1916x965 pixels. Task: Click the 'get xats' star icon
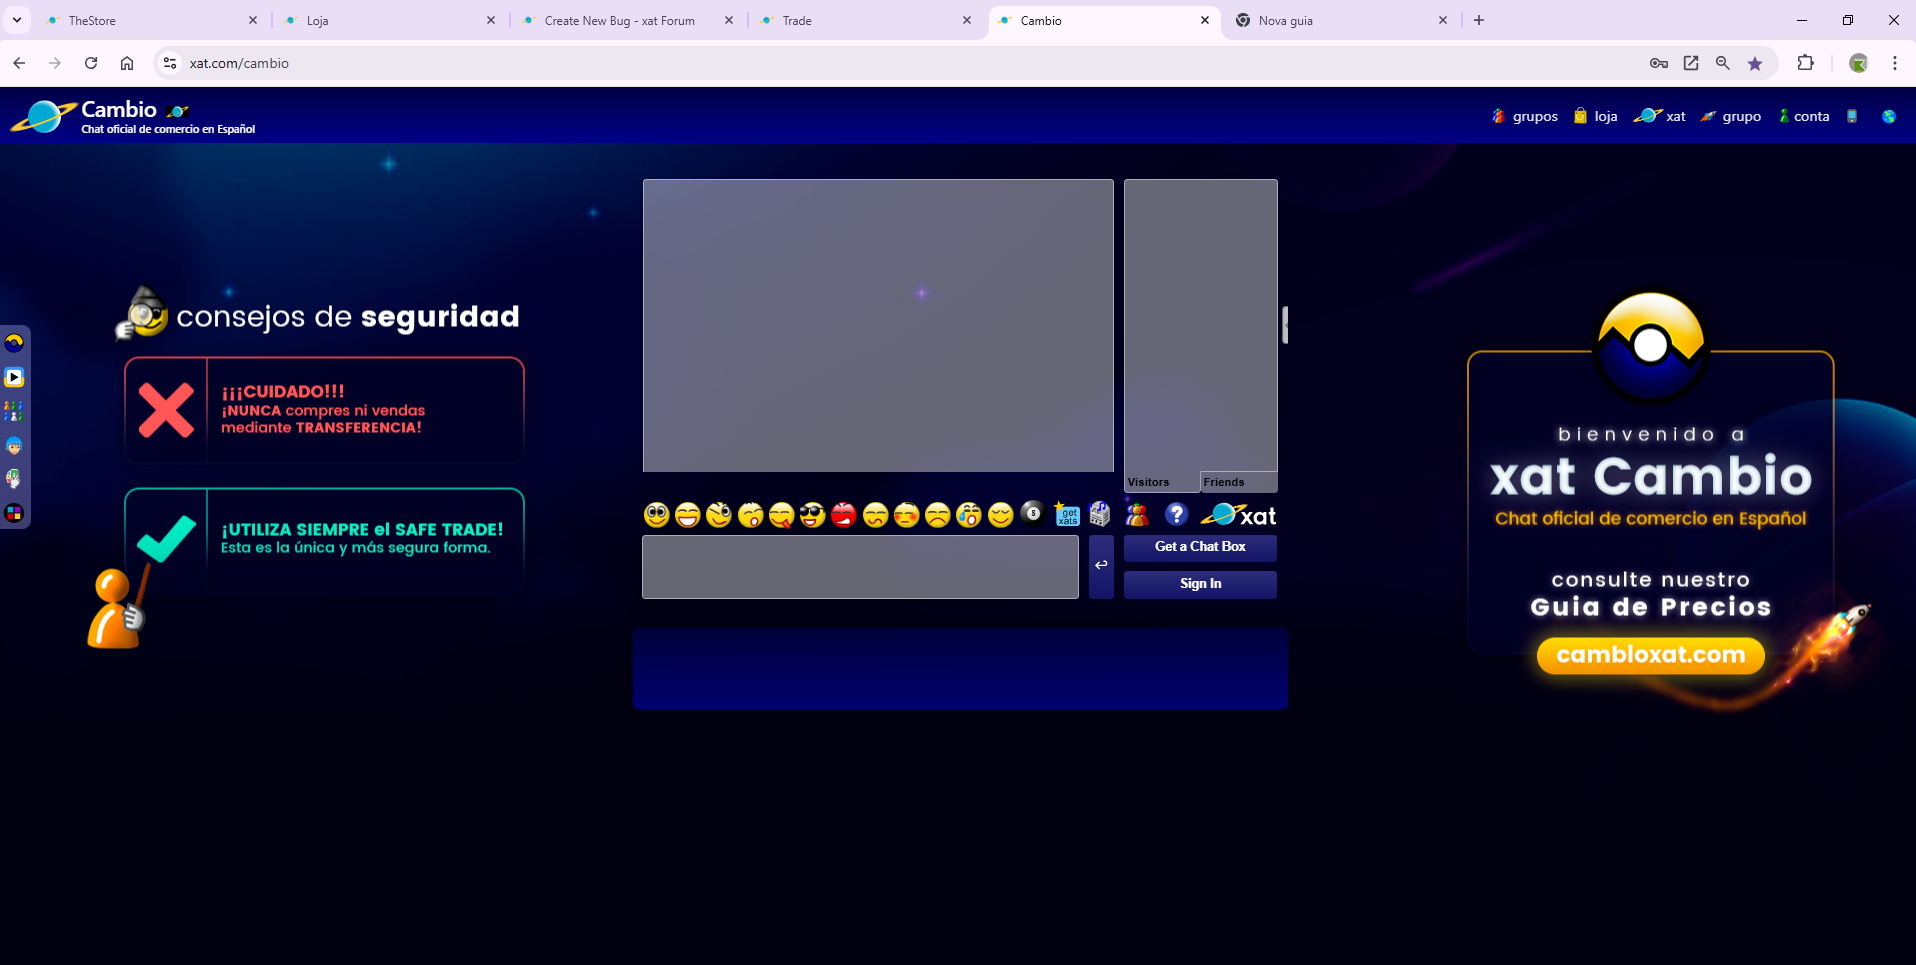tap(1067, 515)
